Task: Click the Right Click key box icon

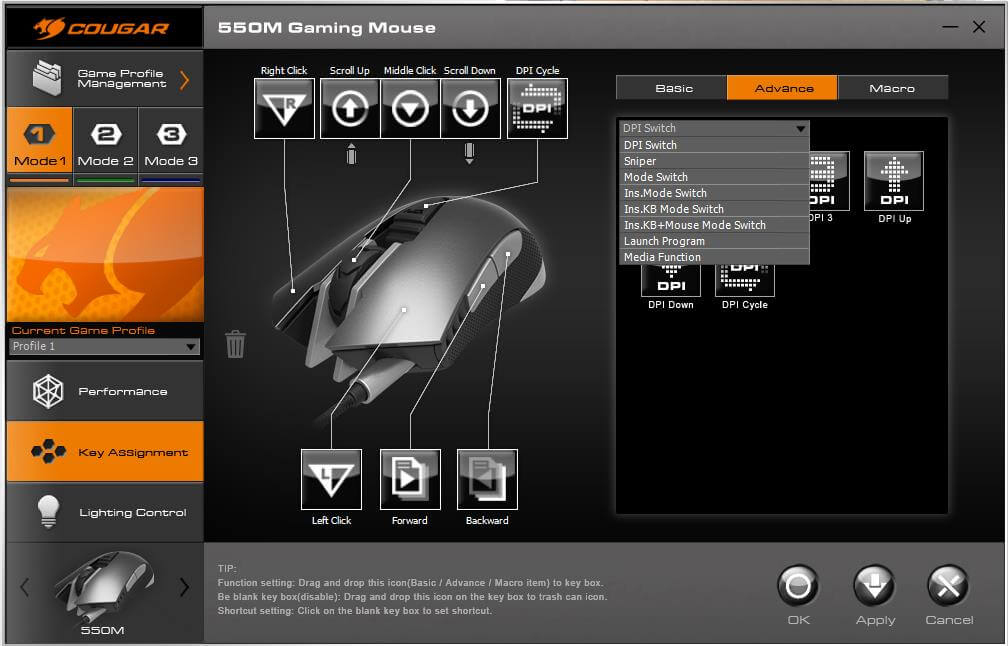Action: click(x=284, y=108)
